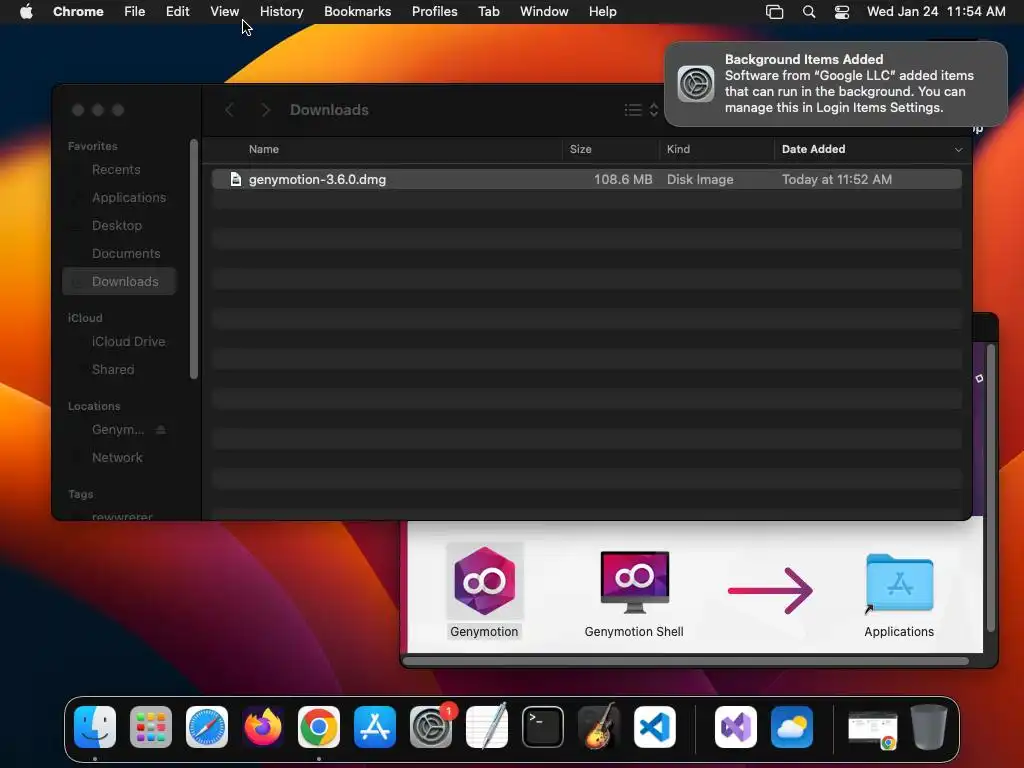
Task: Sort by Date Added column header
Action: [872, 149]
